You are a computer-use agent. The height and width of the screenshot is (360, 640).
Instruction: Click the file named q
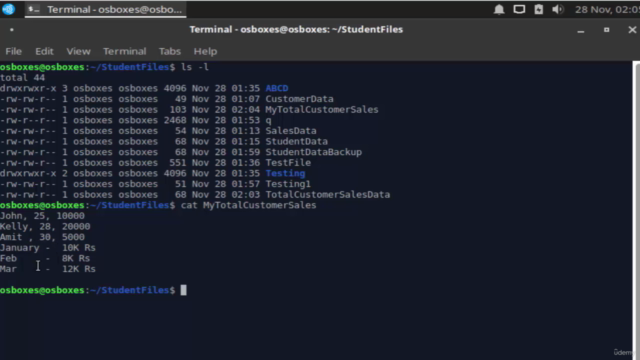click(268, 120)
